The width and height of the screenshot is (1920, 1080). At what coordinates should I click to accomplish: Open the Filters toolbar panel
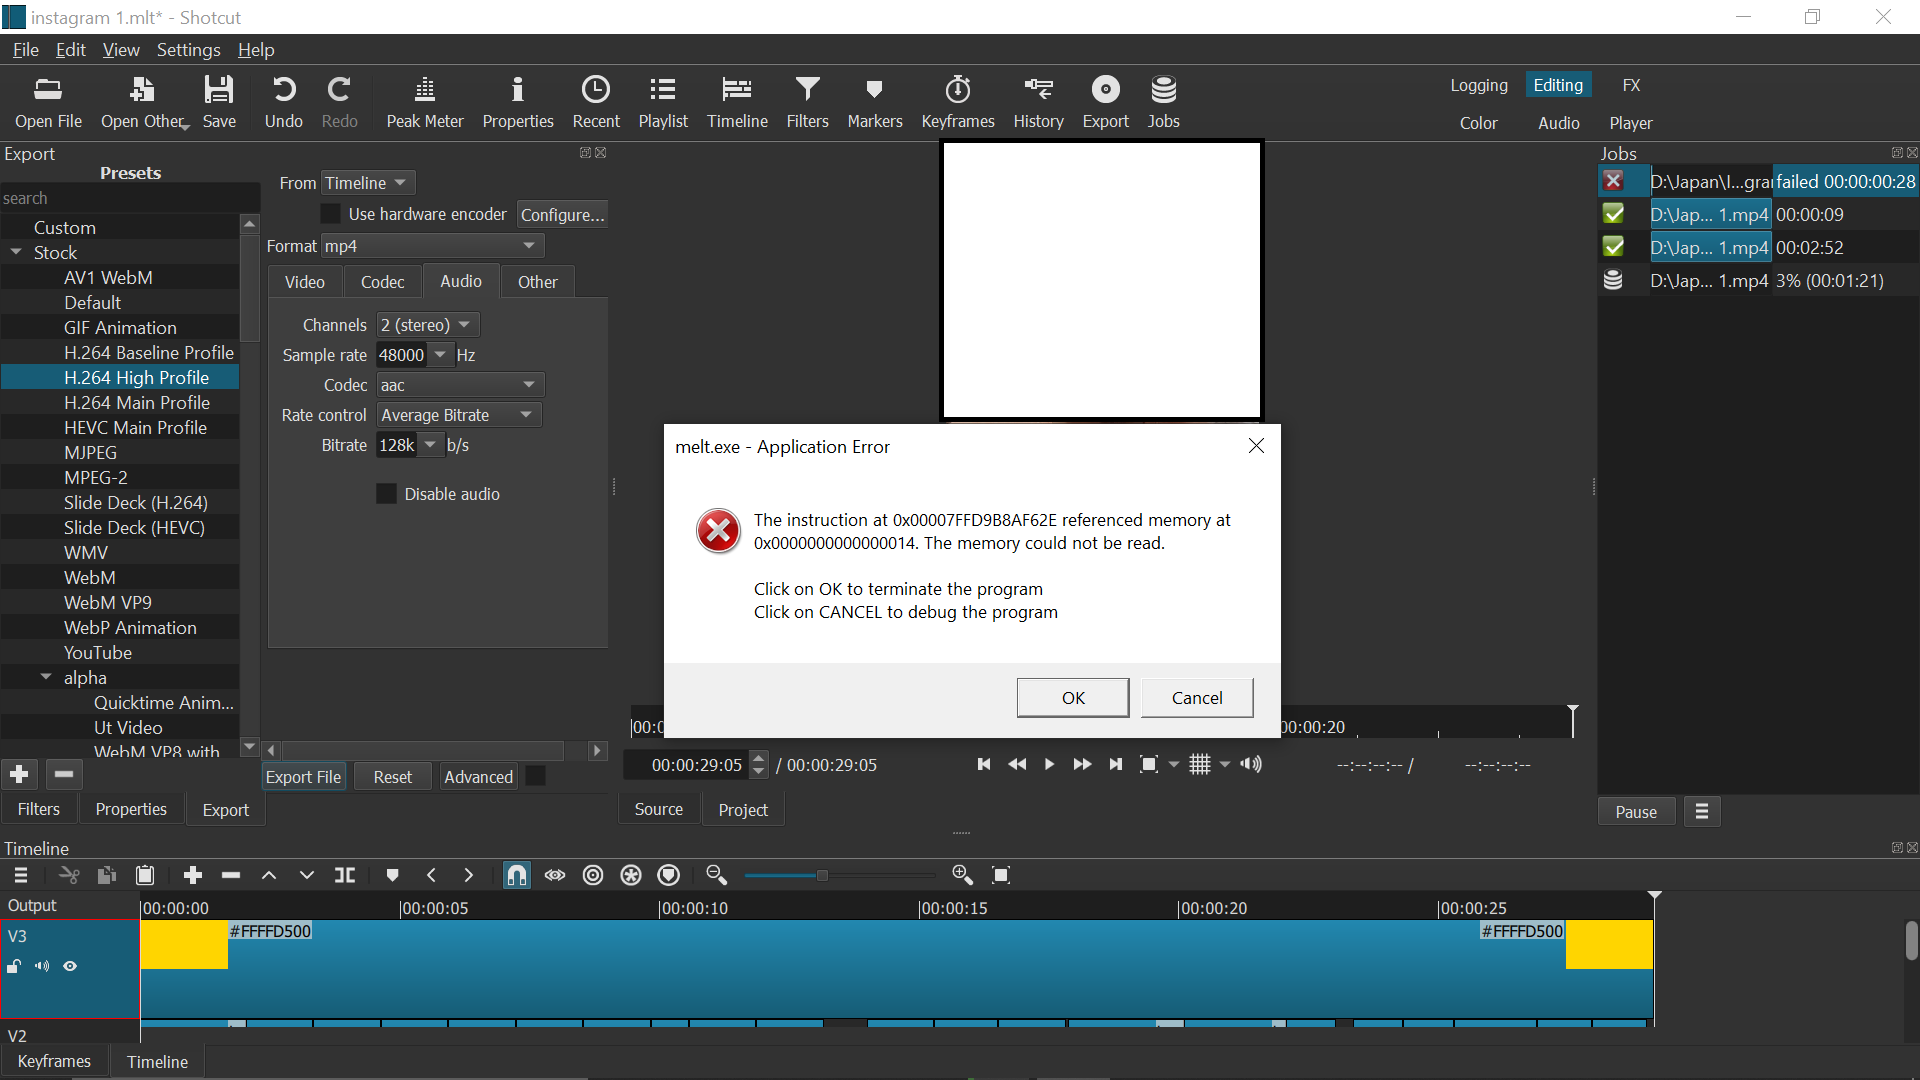tap(807, 102)
